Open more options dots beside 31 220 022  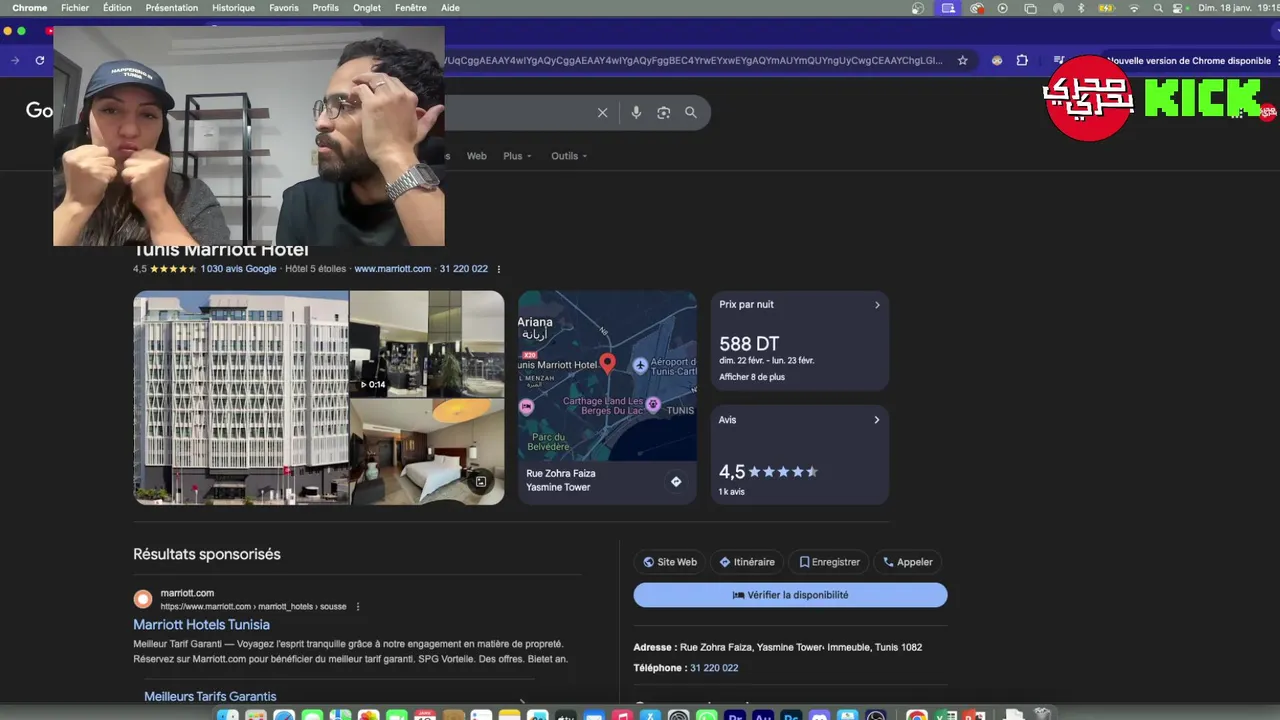498,269
